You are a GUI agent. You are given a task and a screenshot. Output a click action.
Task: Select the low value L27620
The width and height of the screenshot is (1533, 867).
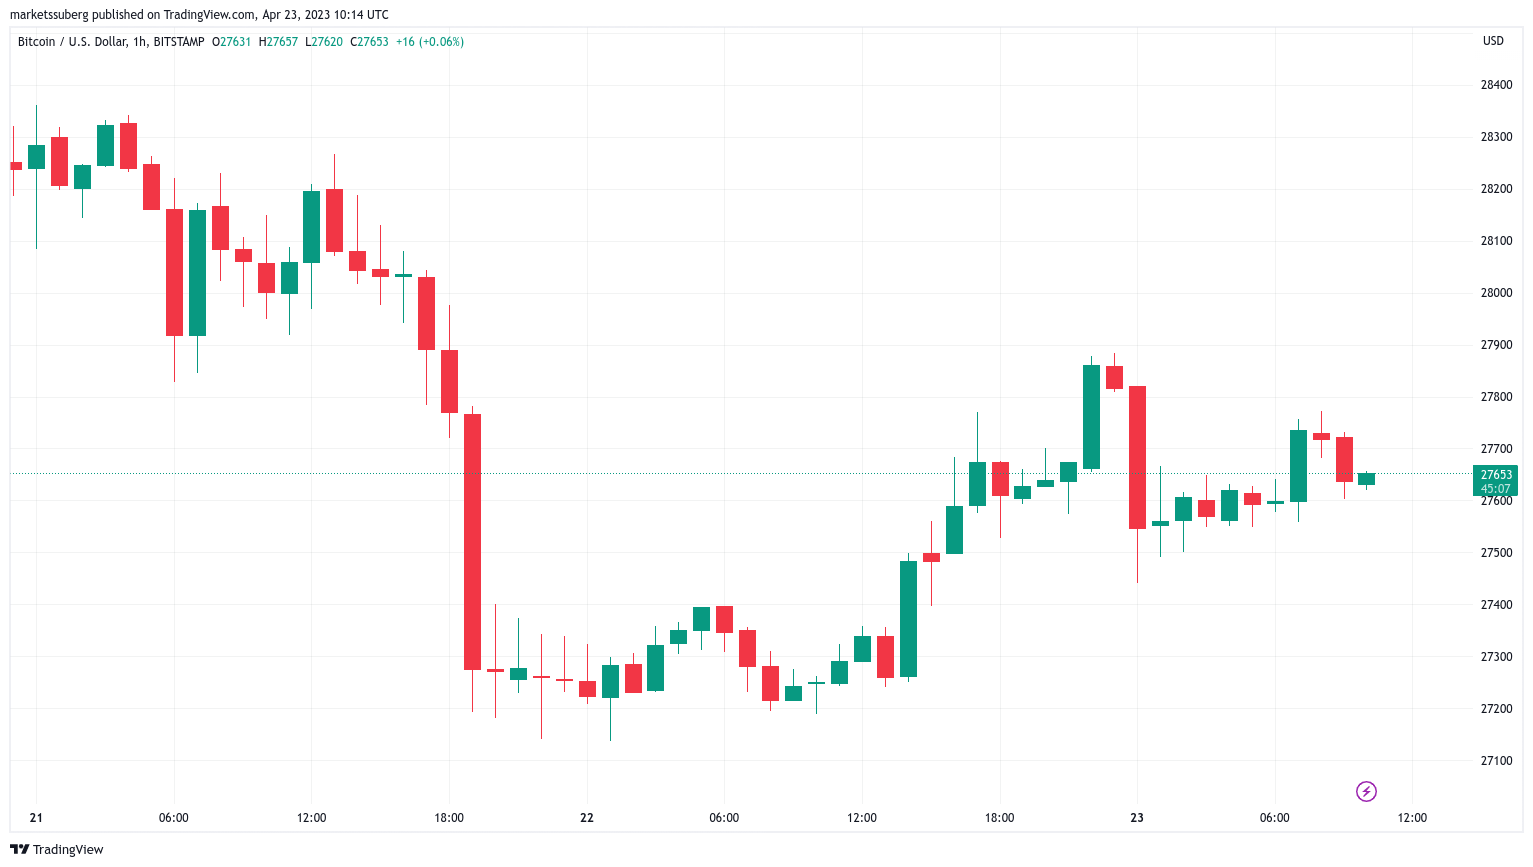point(324,42)
